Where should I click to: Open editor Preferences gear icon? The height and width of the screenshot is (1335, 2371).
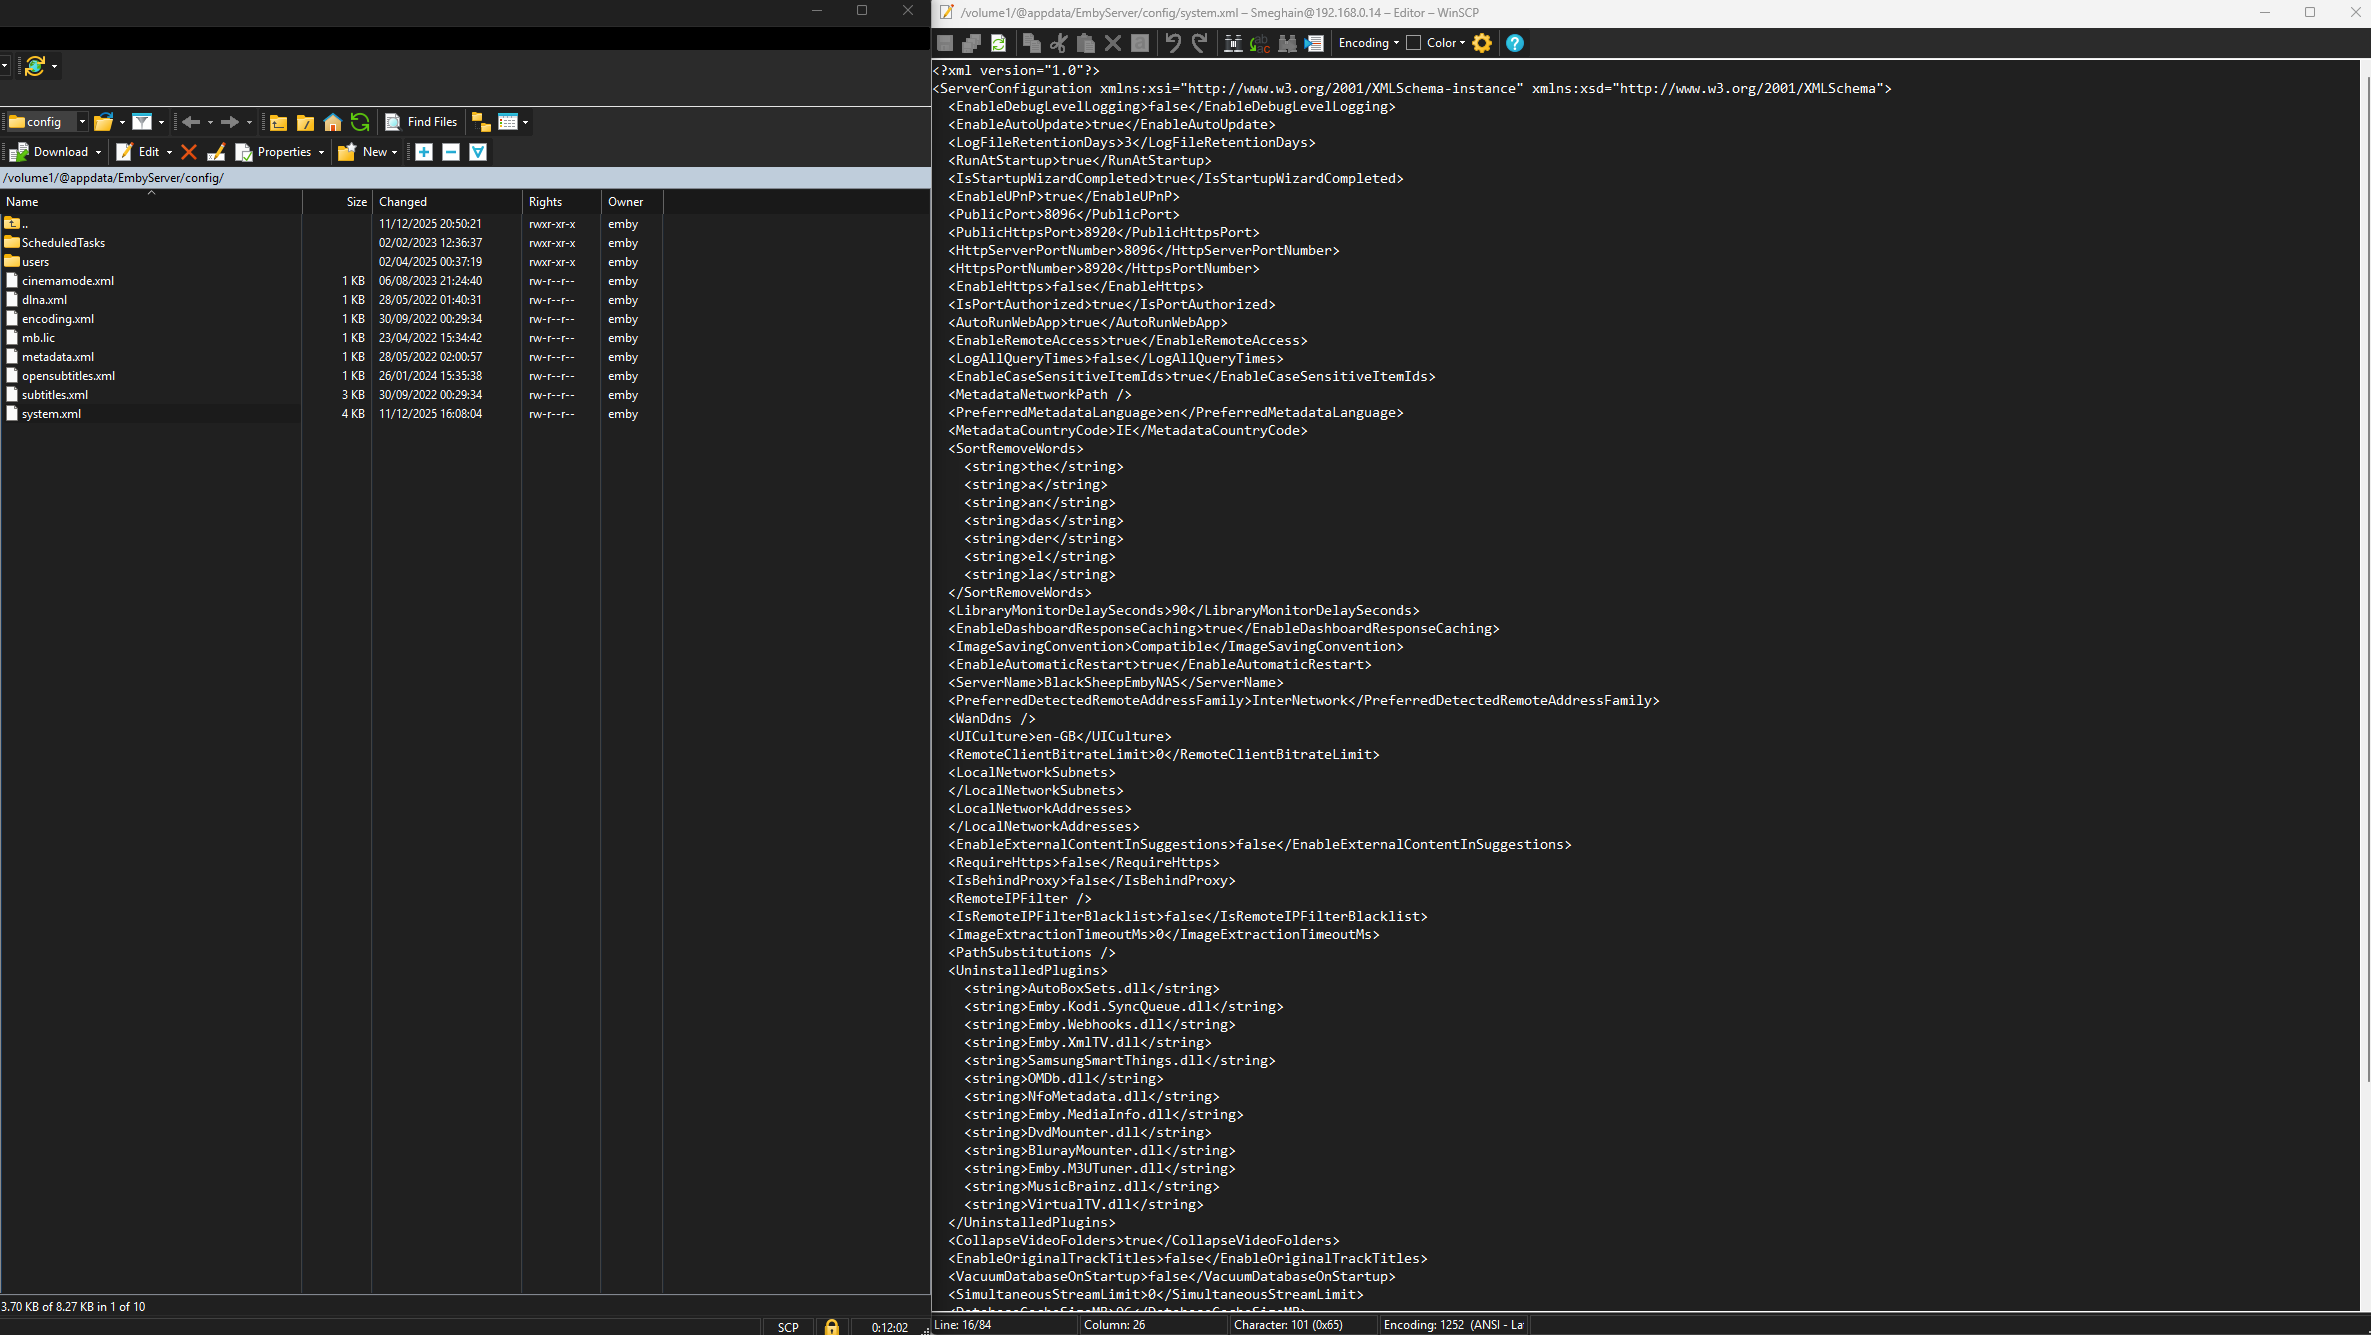coord(1482,43)
